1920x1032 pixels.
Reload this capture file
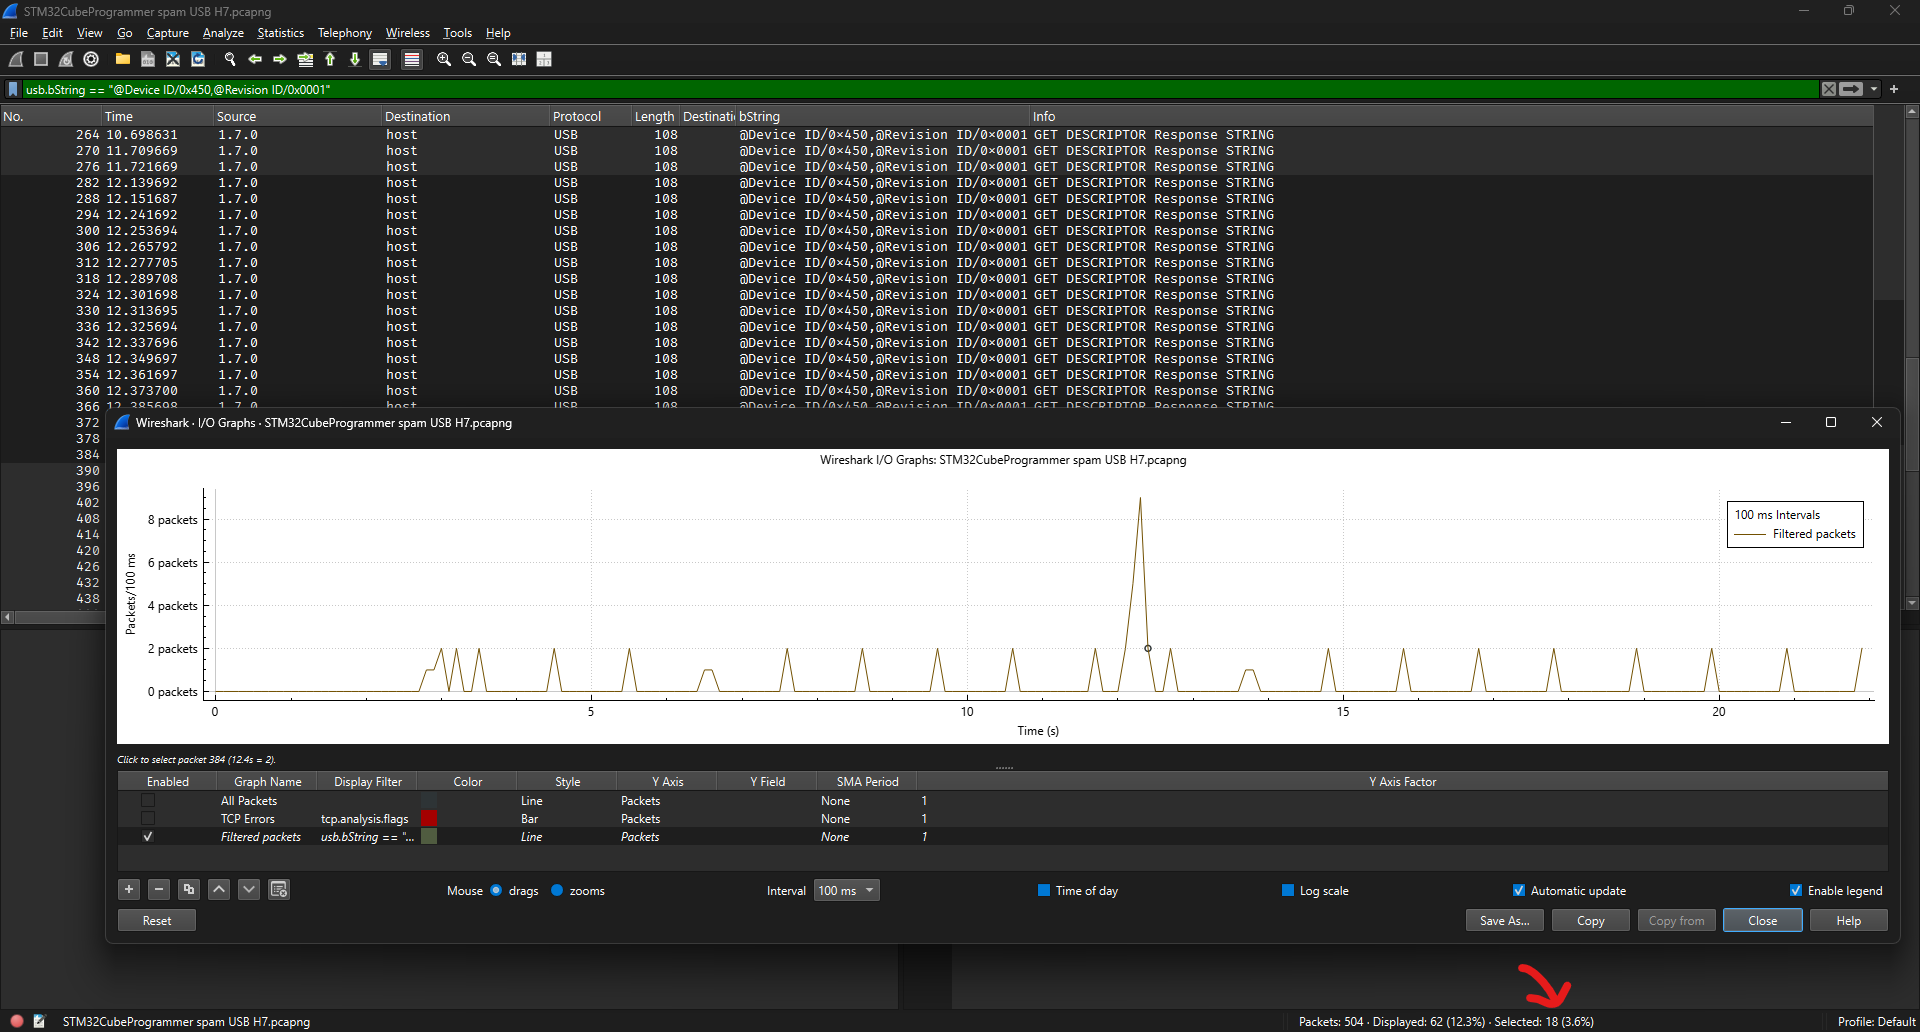point(197,59)
